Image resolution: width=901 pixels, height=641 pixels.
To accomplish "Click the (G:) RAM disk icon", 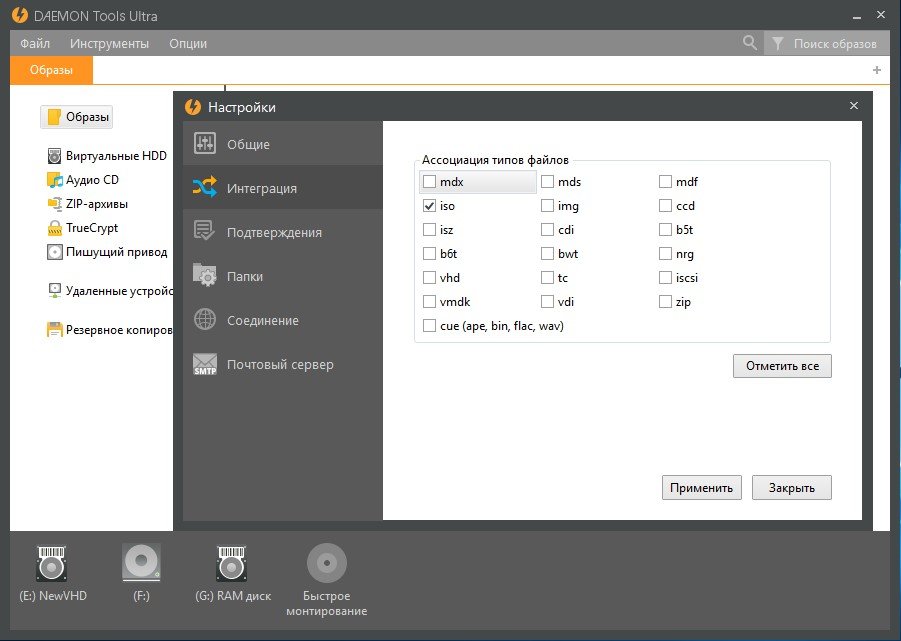I will [232, 563].
